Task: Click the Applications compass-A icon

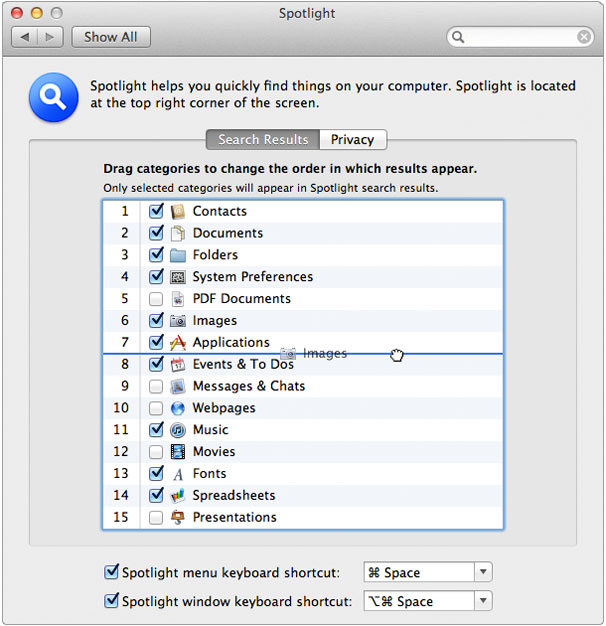Action: coord(178,343)
